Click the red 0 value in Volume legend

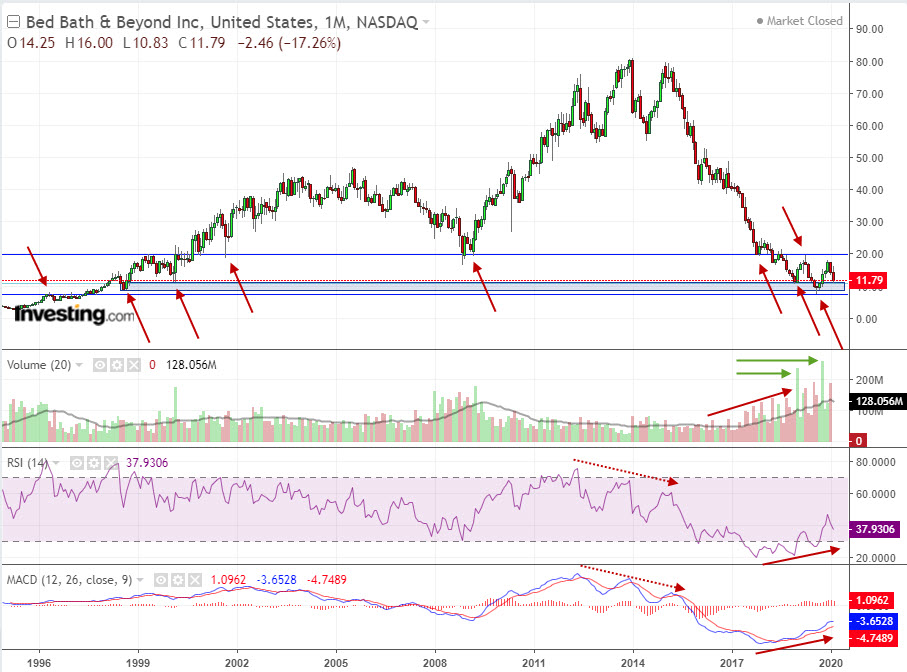152,365
